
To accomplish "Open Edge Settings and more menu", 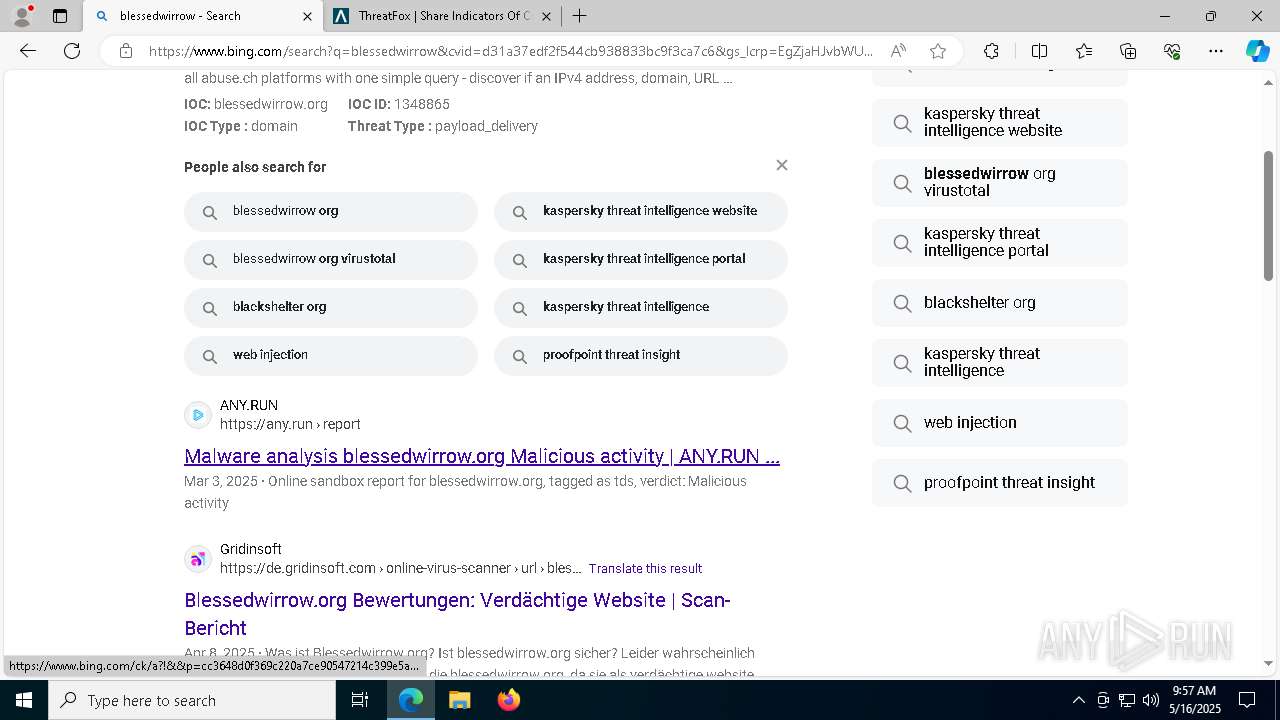I will pyautogui.click(x=1216, y=51).
